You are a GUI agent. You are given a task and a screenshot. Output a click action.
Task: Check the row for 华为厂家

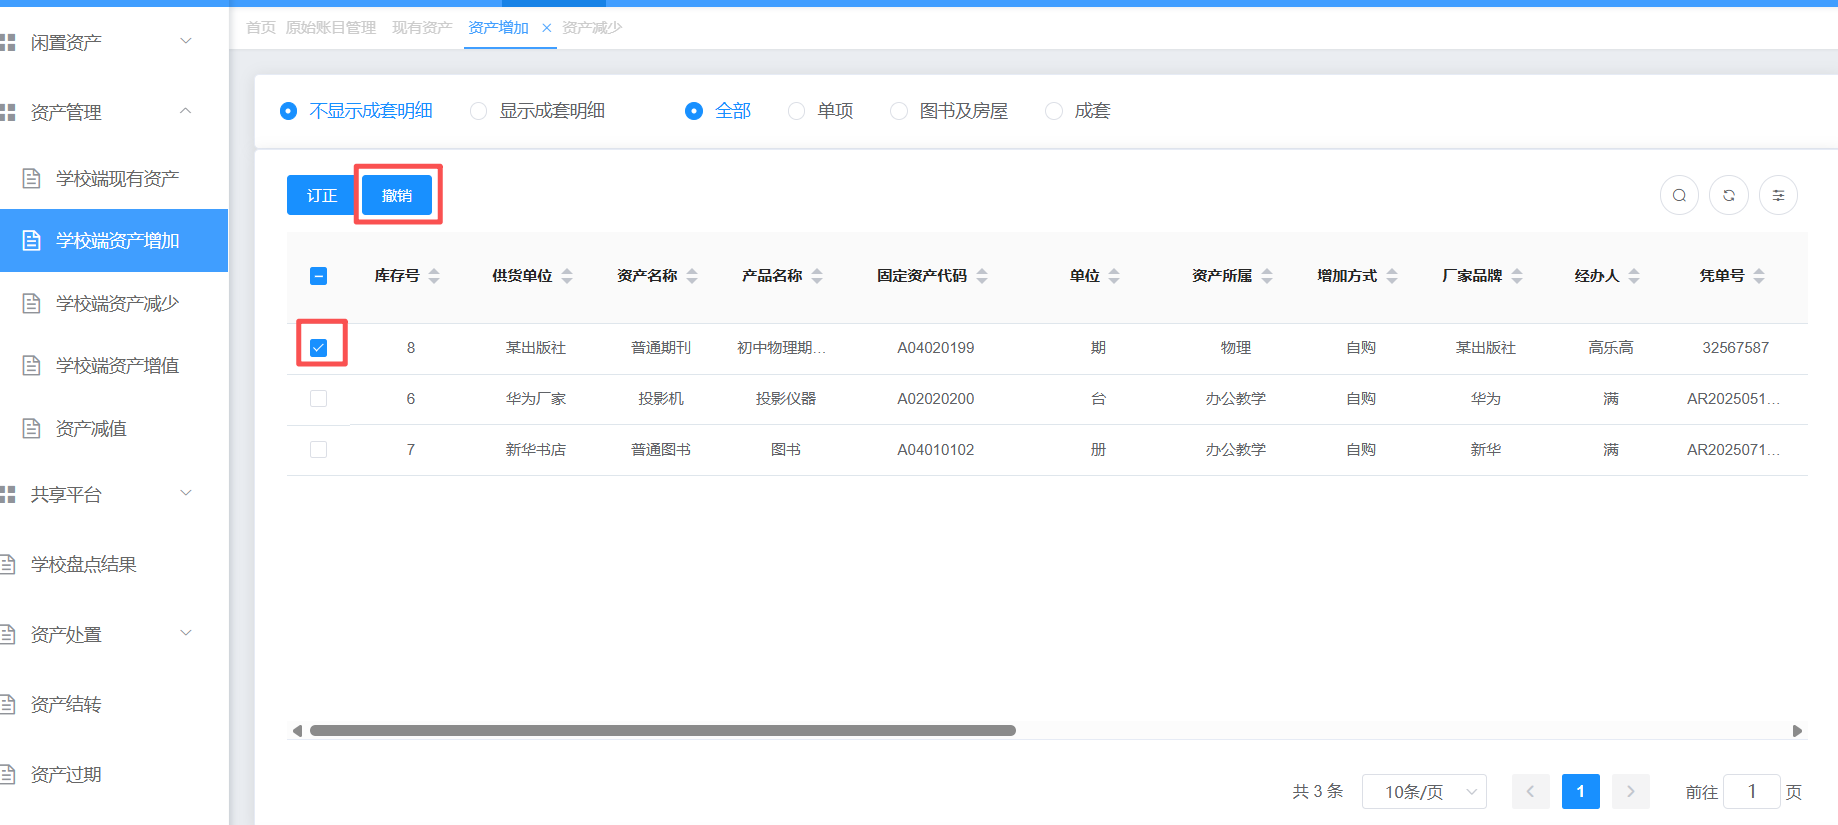tap(319, 399)
